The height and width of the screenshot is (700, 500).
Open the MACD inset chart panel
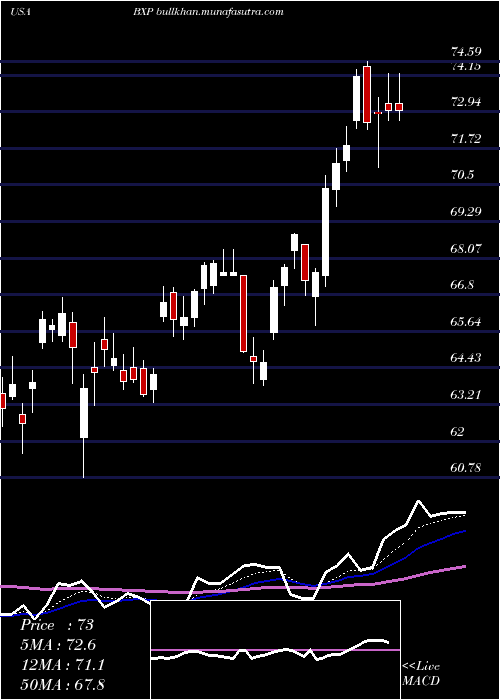point(275,650)
